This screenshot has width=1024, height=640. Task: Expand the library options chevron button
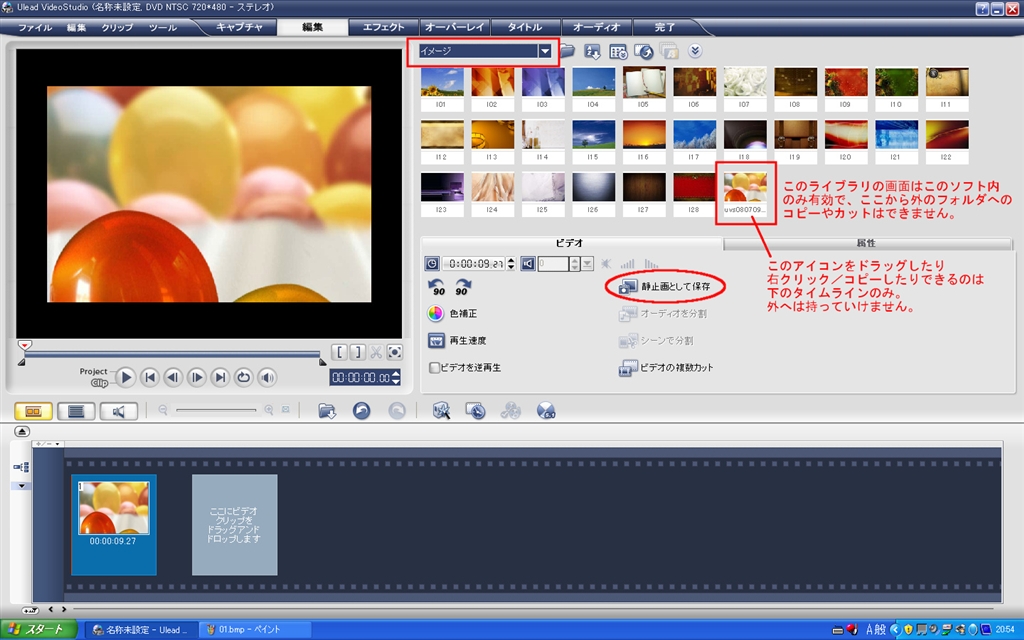[x=695, y=51]
